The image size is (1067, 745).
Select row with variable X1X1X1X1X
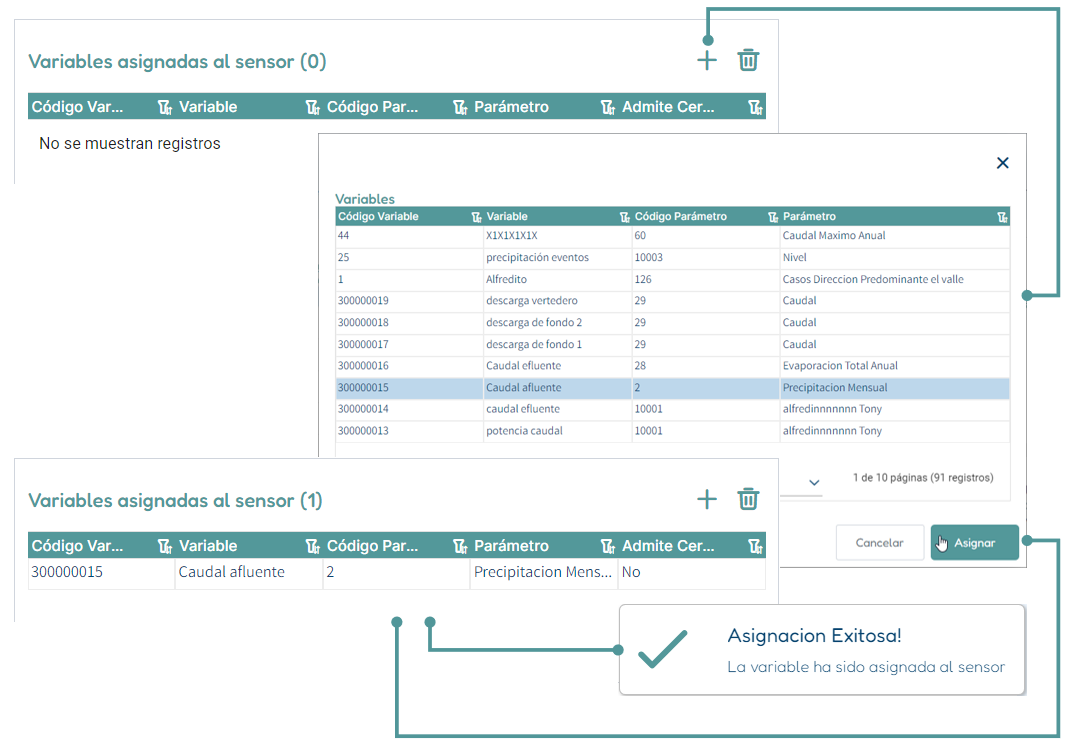(x=672, y=235)
